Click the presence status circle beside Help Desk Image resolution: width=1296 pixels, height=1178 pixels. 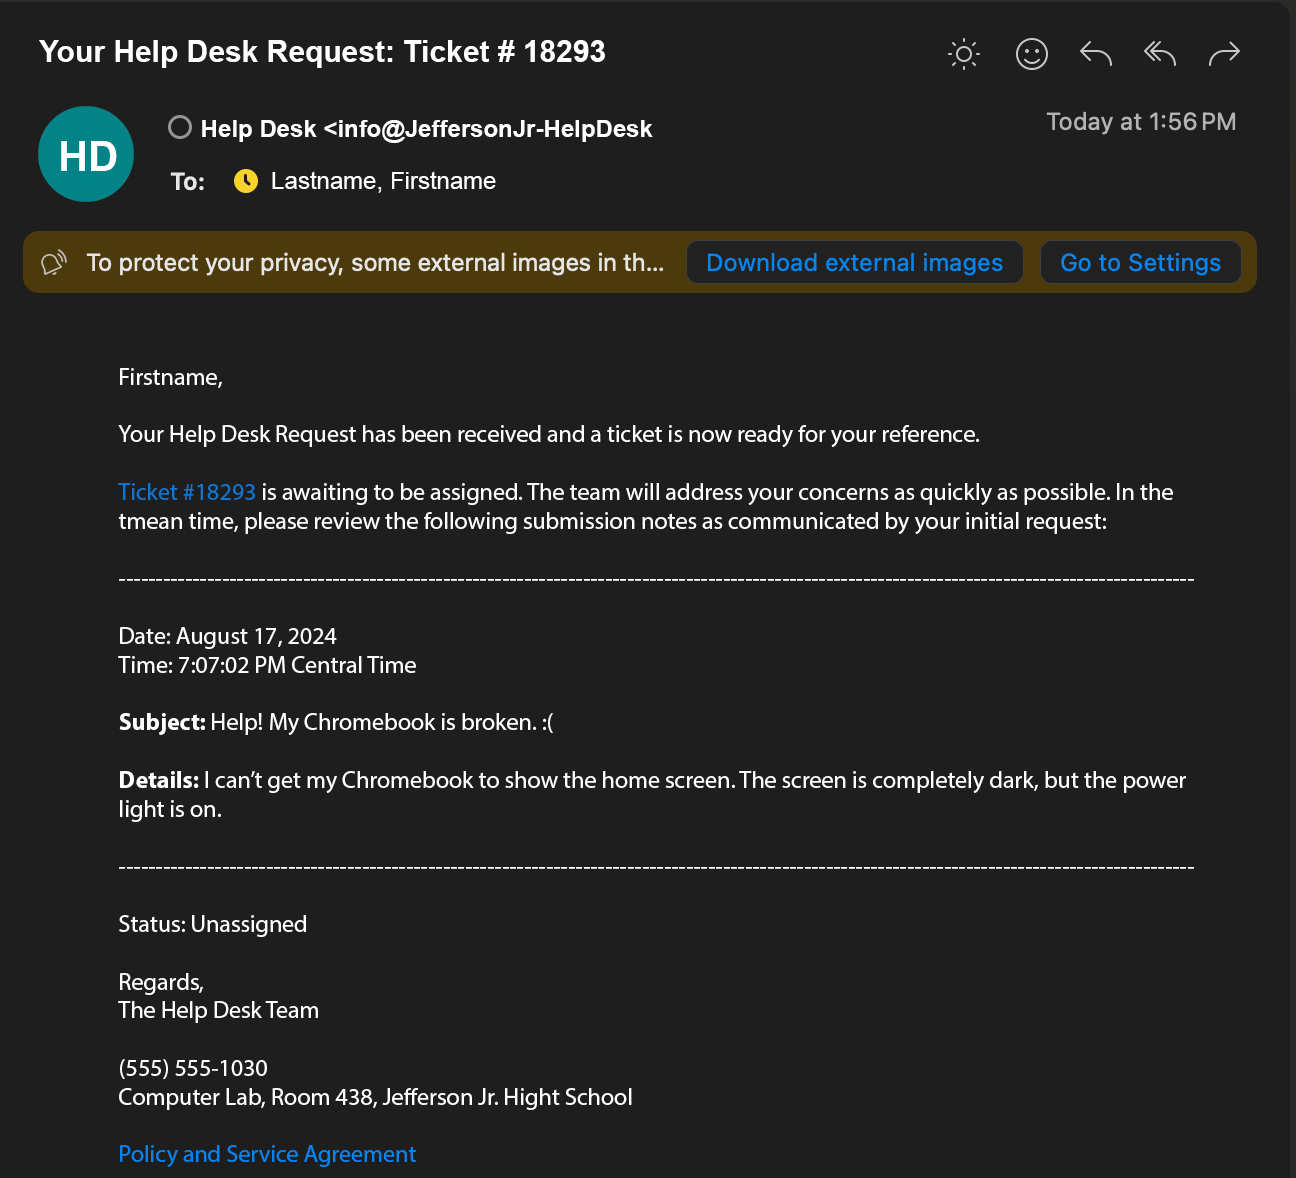(180, 127)
